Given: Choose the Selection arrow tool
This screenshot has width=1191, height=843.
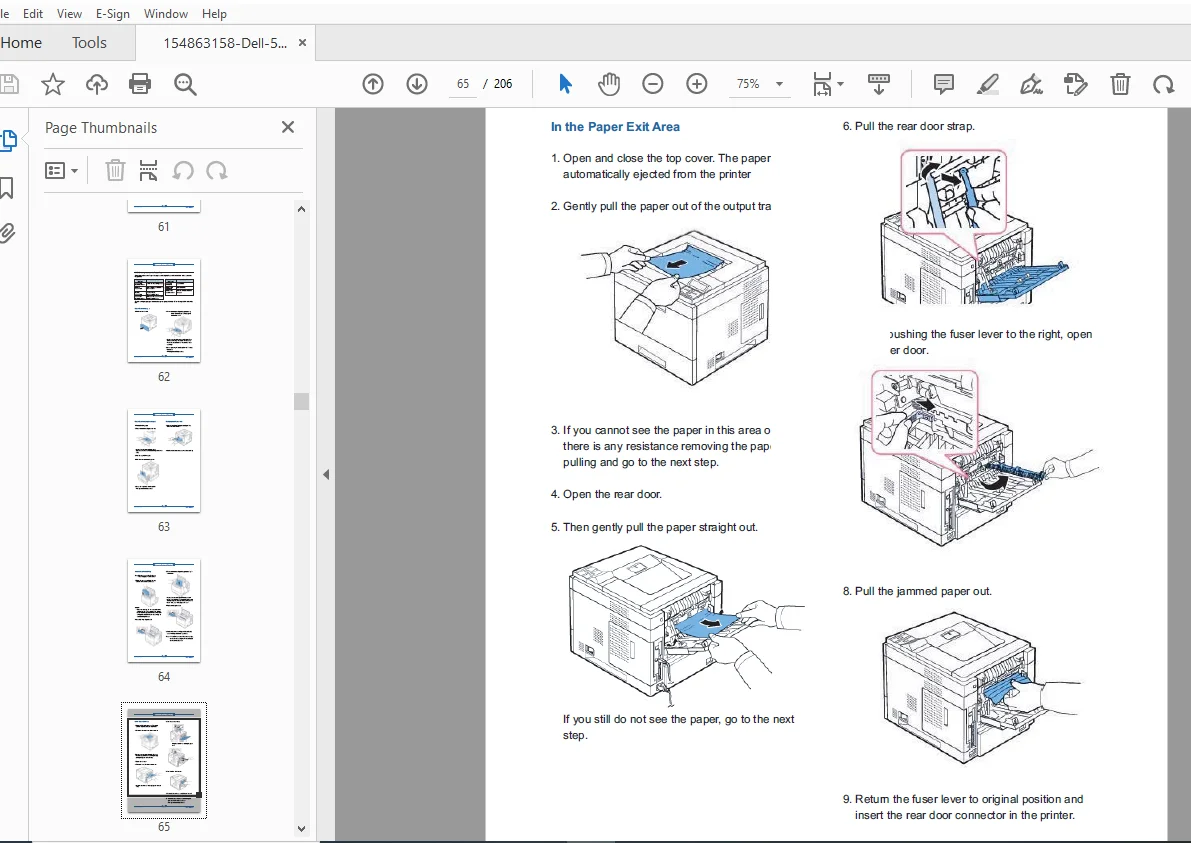Looking at the screenshot, I should [565, 84].
